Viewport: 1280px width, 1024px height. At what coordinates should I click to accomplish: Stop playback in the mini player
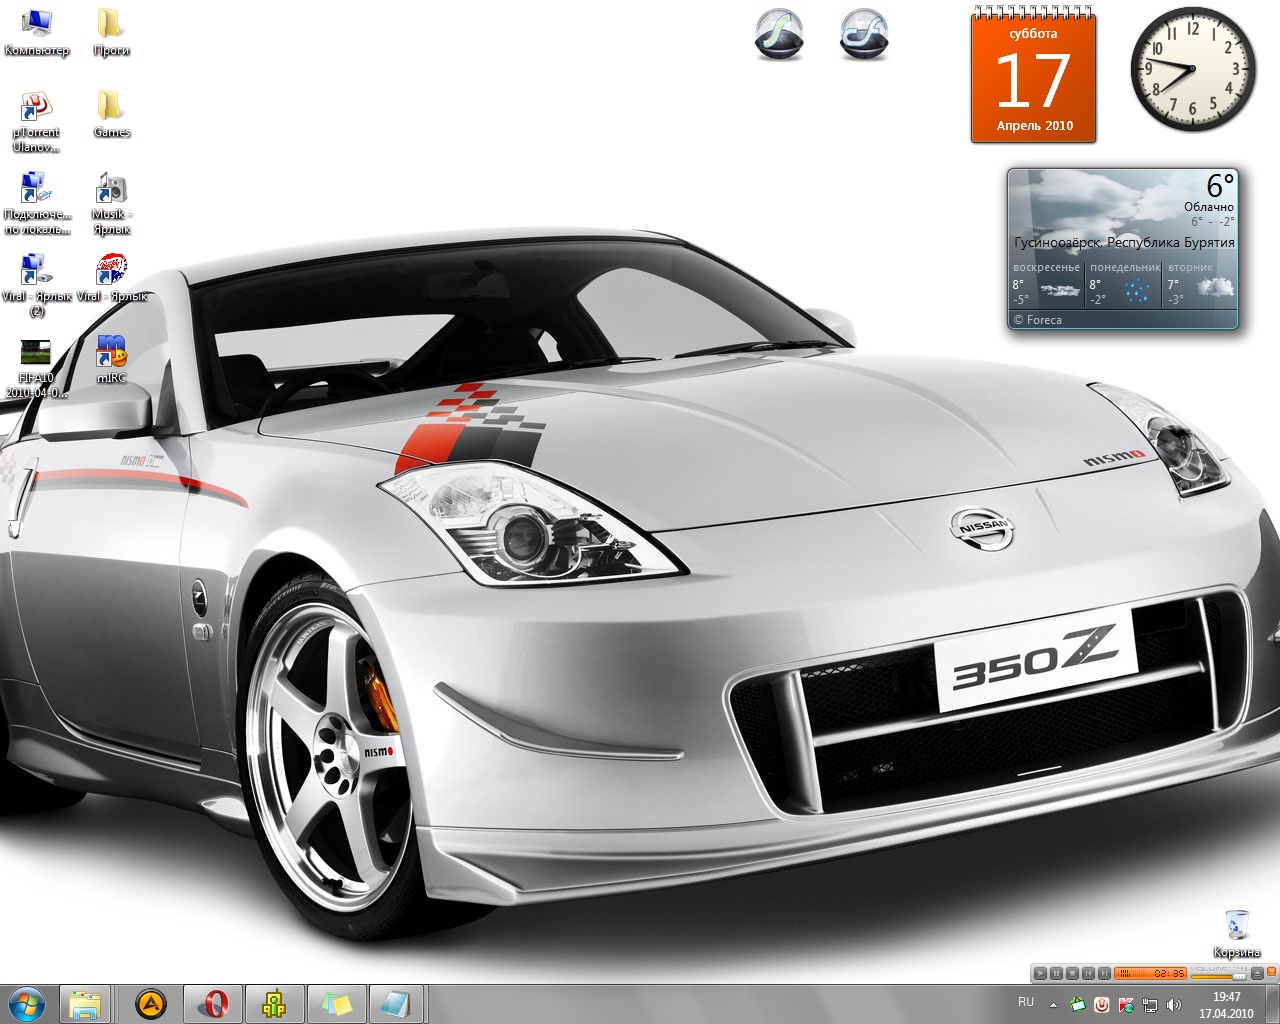tap(1072, 973)
